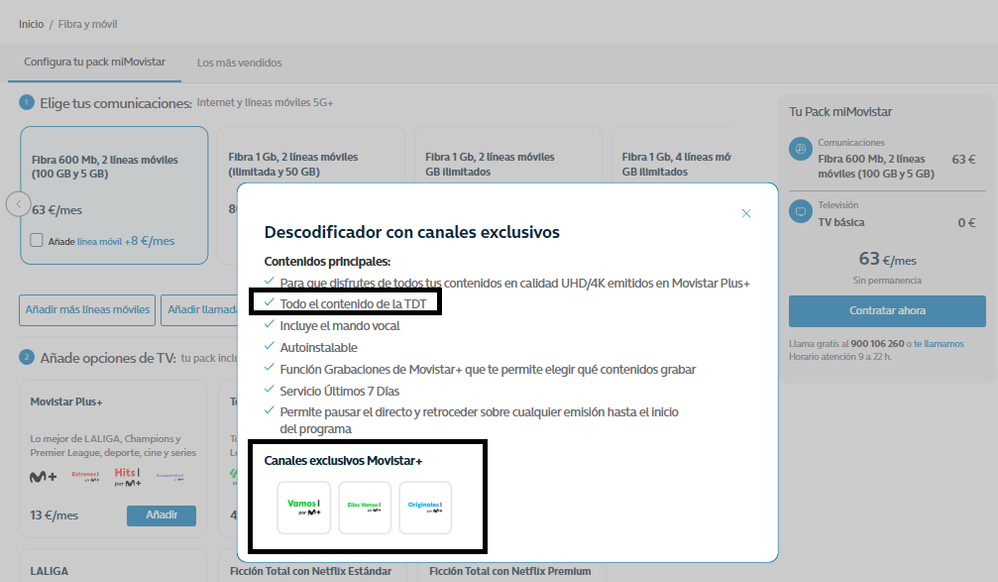The image size is (998, 582).
Task: Close the Descodificador popup with the X
Action: (746, 213)
